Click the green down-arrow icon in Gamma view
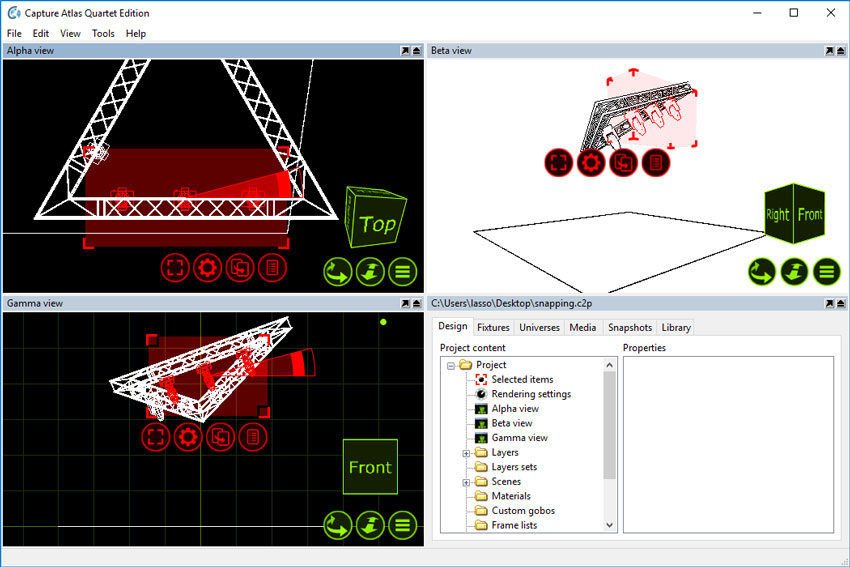This screenshot has height=567, width=850. 370,524
